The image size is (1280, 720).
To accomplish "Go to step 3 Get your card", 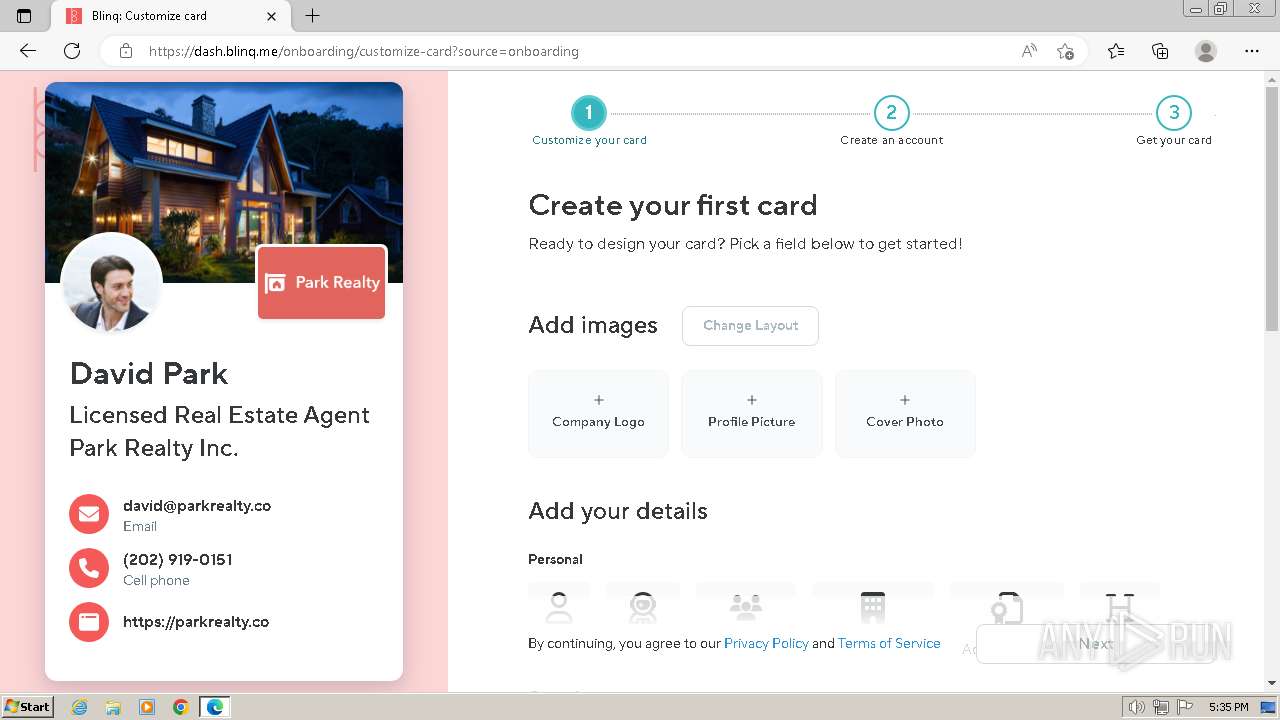I will [1174, 113].
